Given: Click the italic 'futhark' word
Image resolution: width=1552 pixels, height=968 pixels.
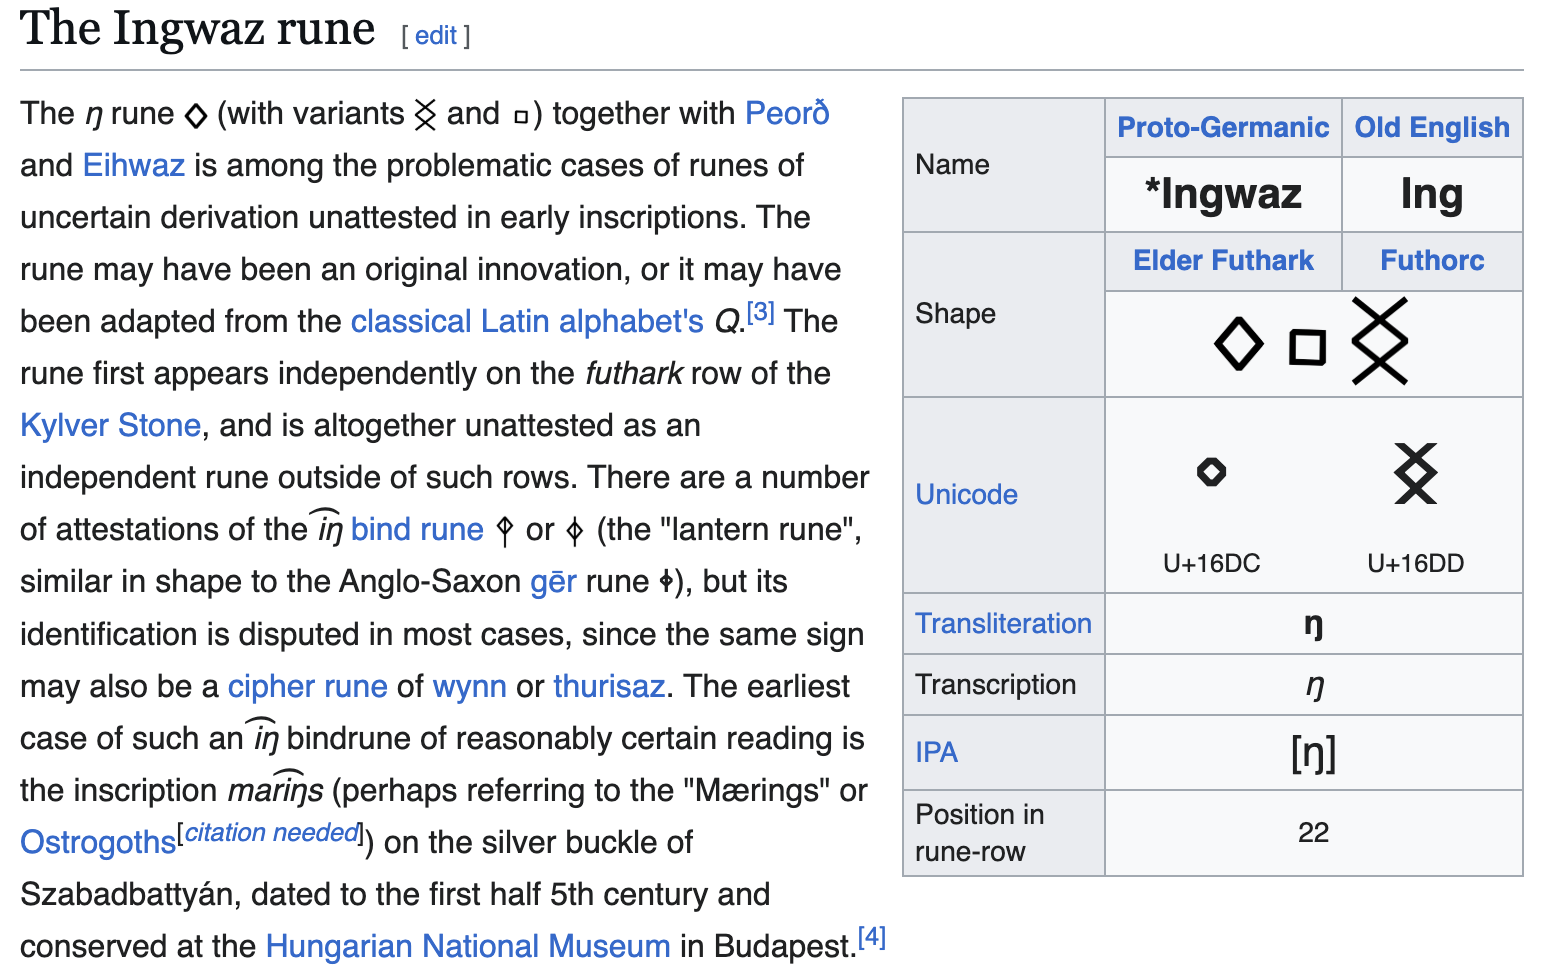Looking at the screenshot, I should (x=634, y=373).
